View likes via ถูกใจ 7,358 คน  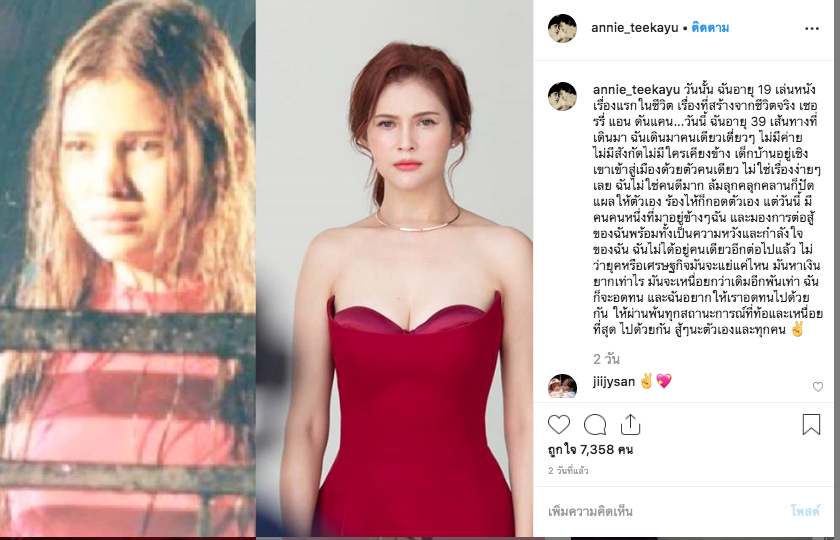(590, 449)
